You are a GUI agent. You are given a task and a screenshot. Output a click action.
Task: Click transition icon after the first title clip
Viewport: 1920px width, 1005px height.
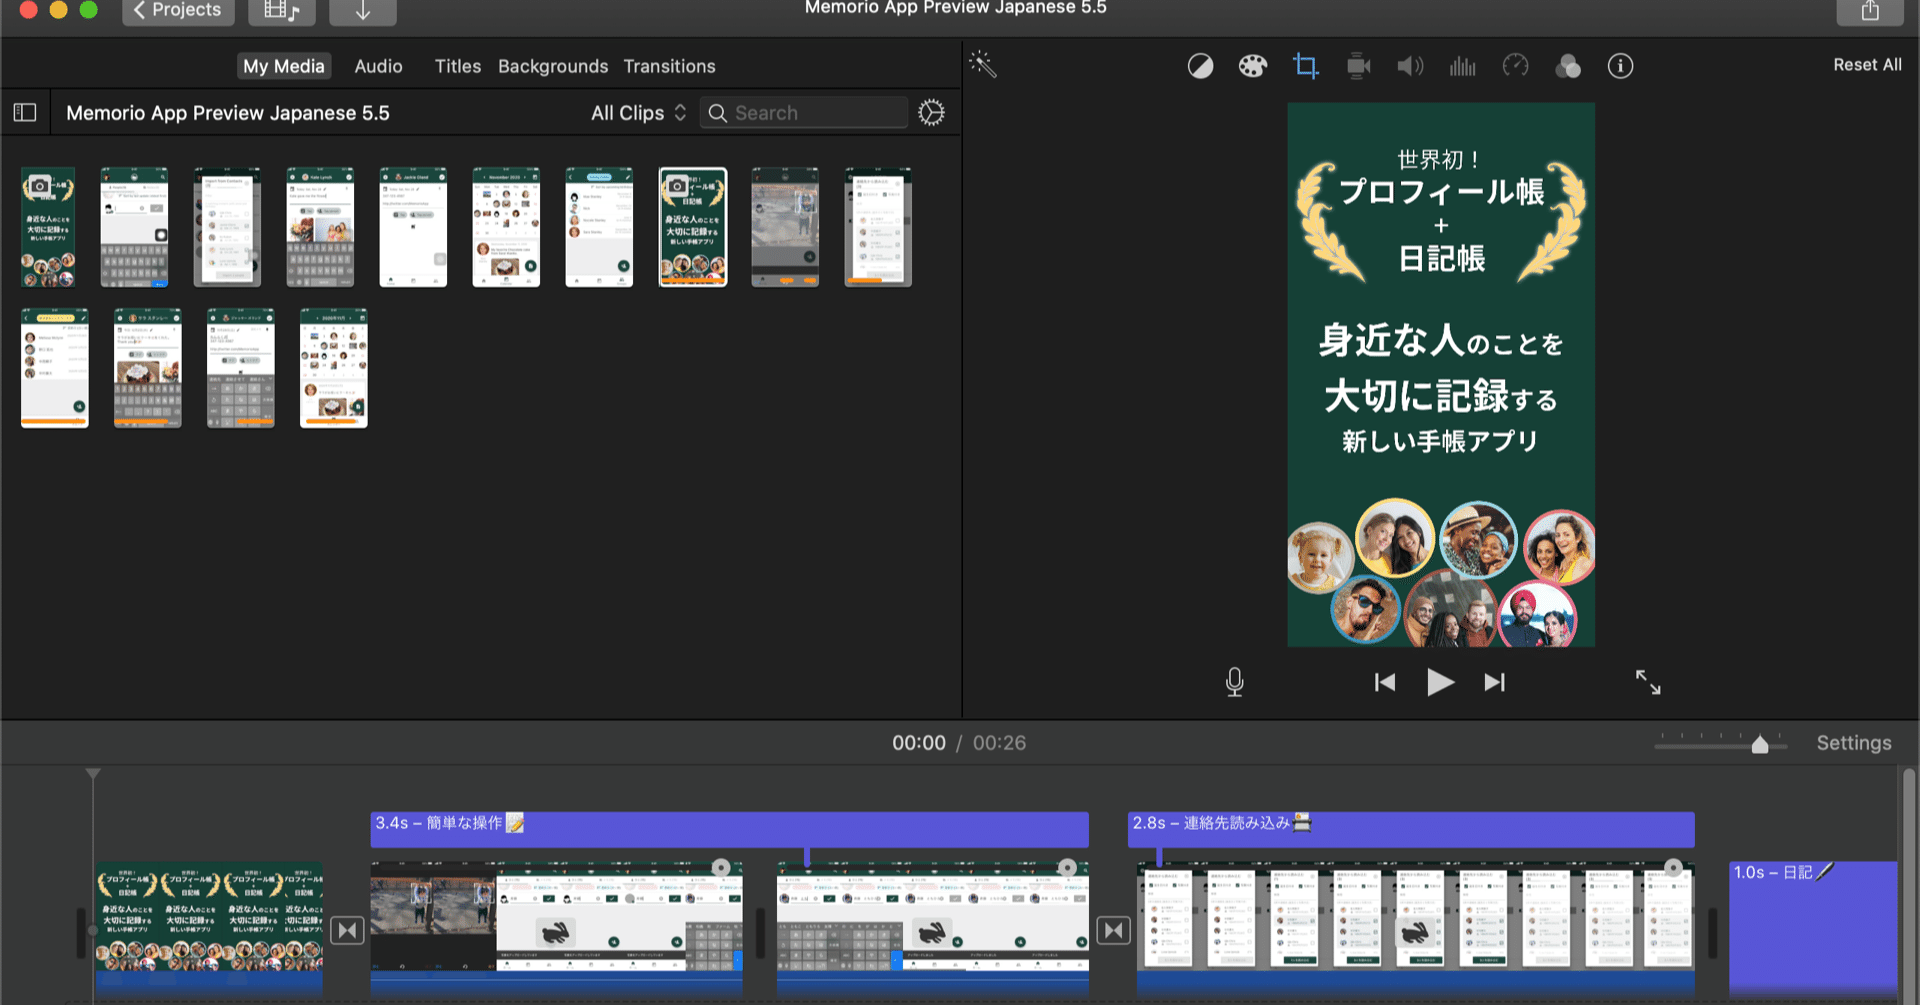coord(347,931)
